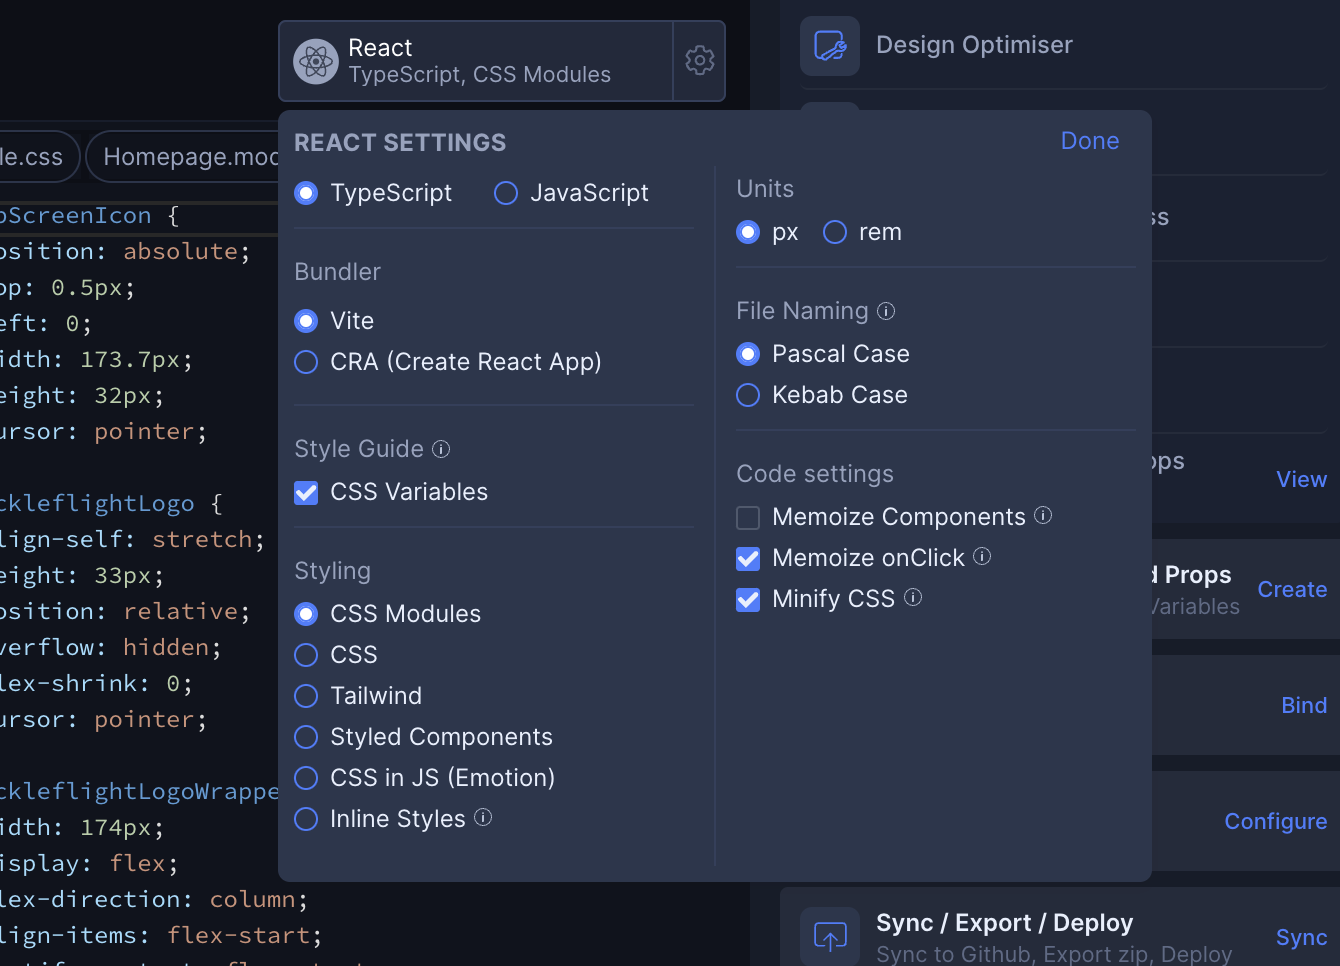
Task: Click the Sync link
Action: [x=1301, y=937]
